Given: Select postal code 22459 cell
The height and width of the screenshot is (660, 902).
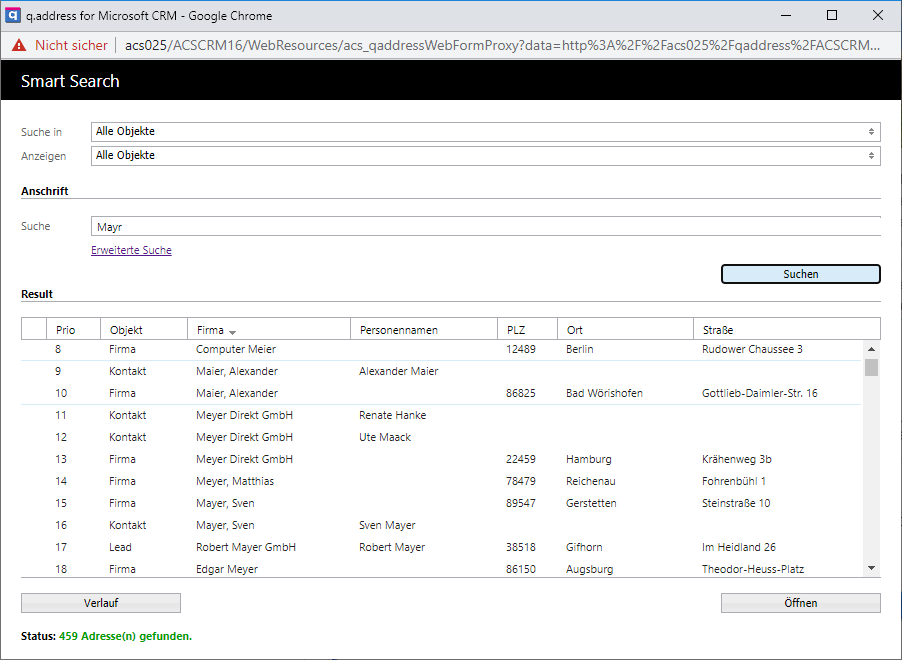Looking at the screenshot, I should pyautogui.click(x=521, y=459).
